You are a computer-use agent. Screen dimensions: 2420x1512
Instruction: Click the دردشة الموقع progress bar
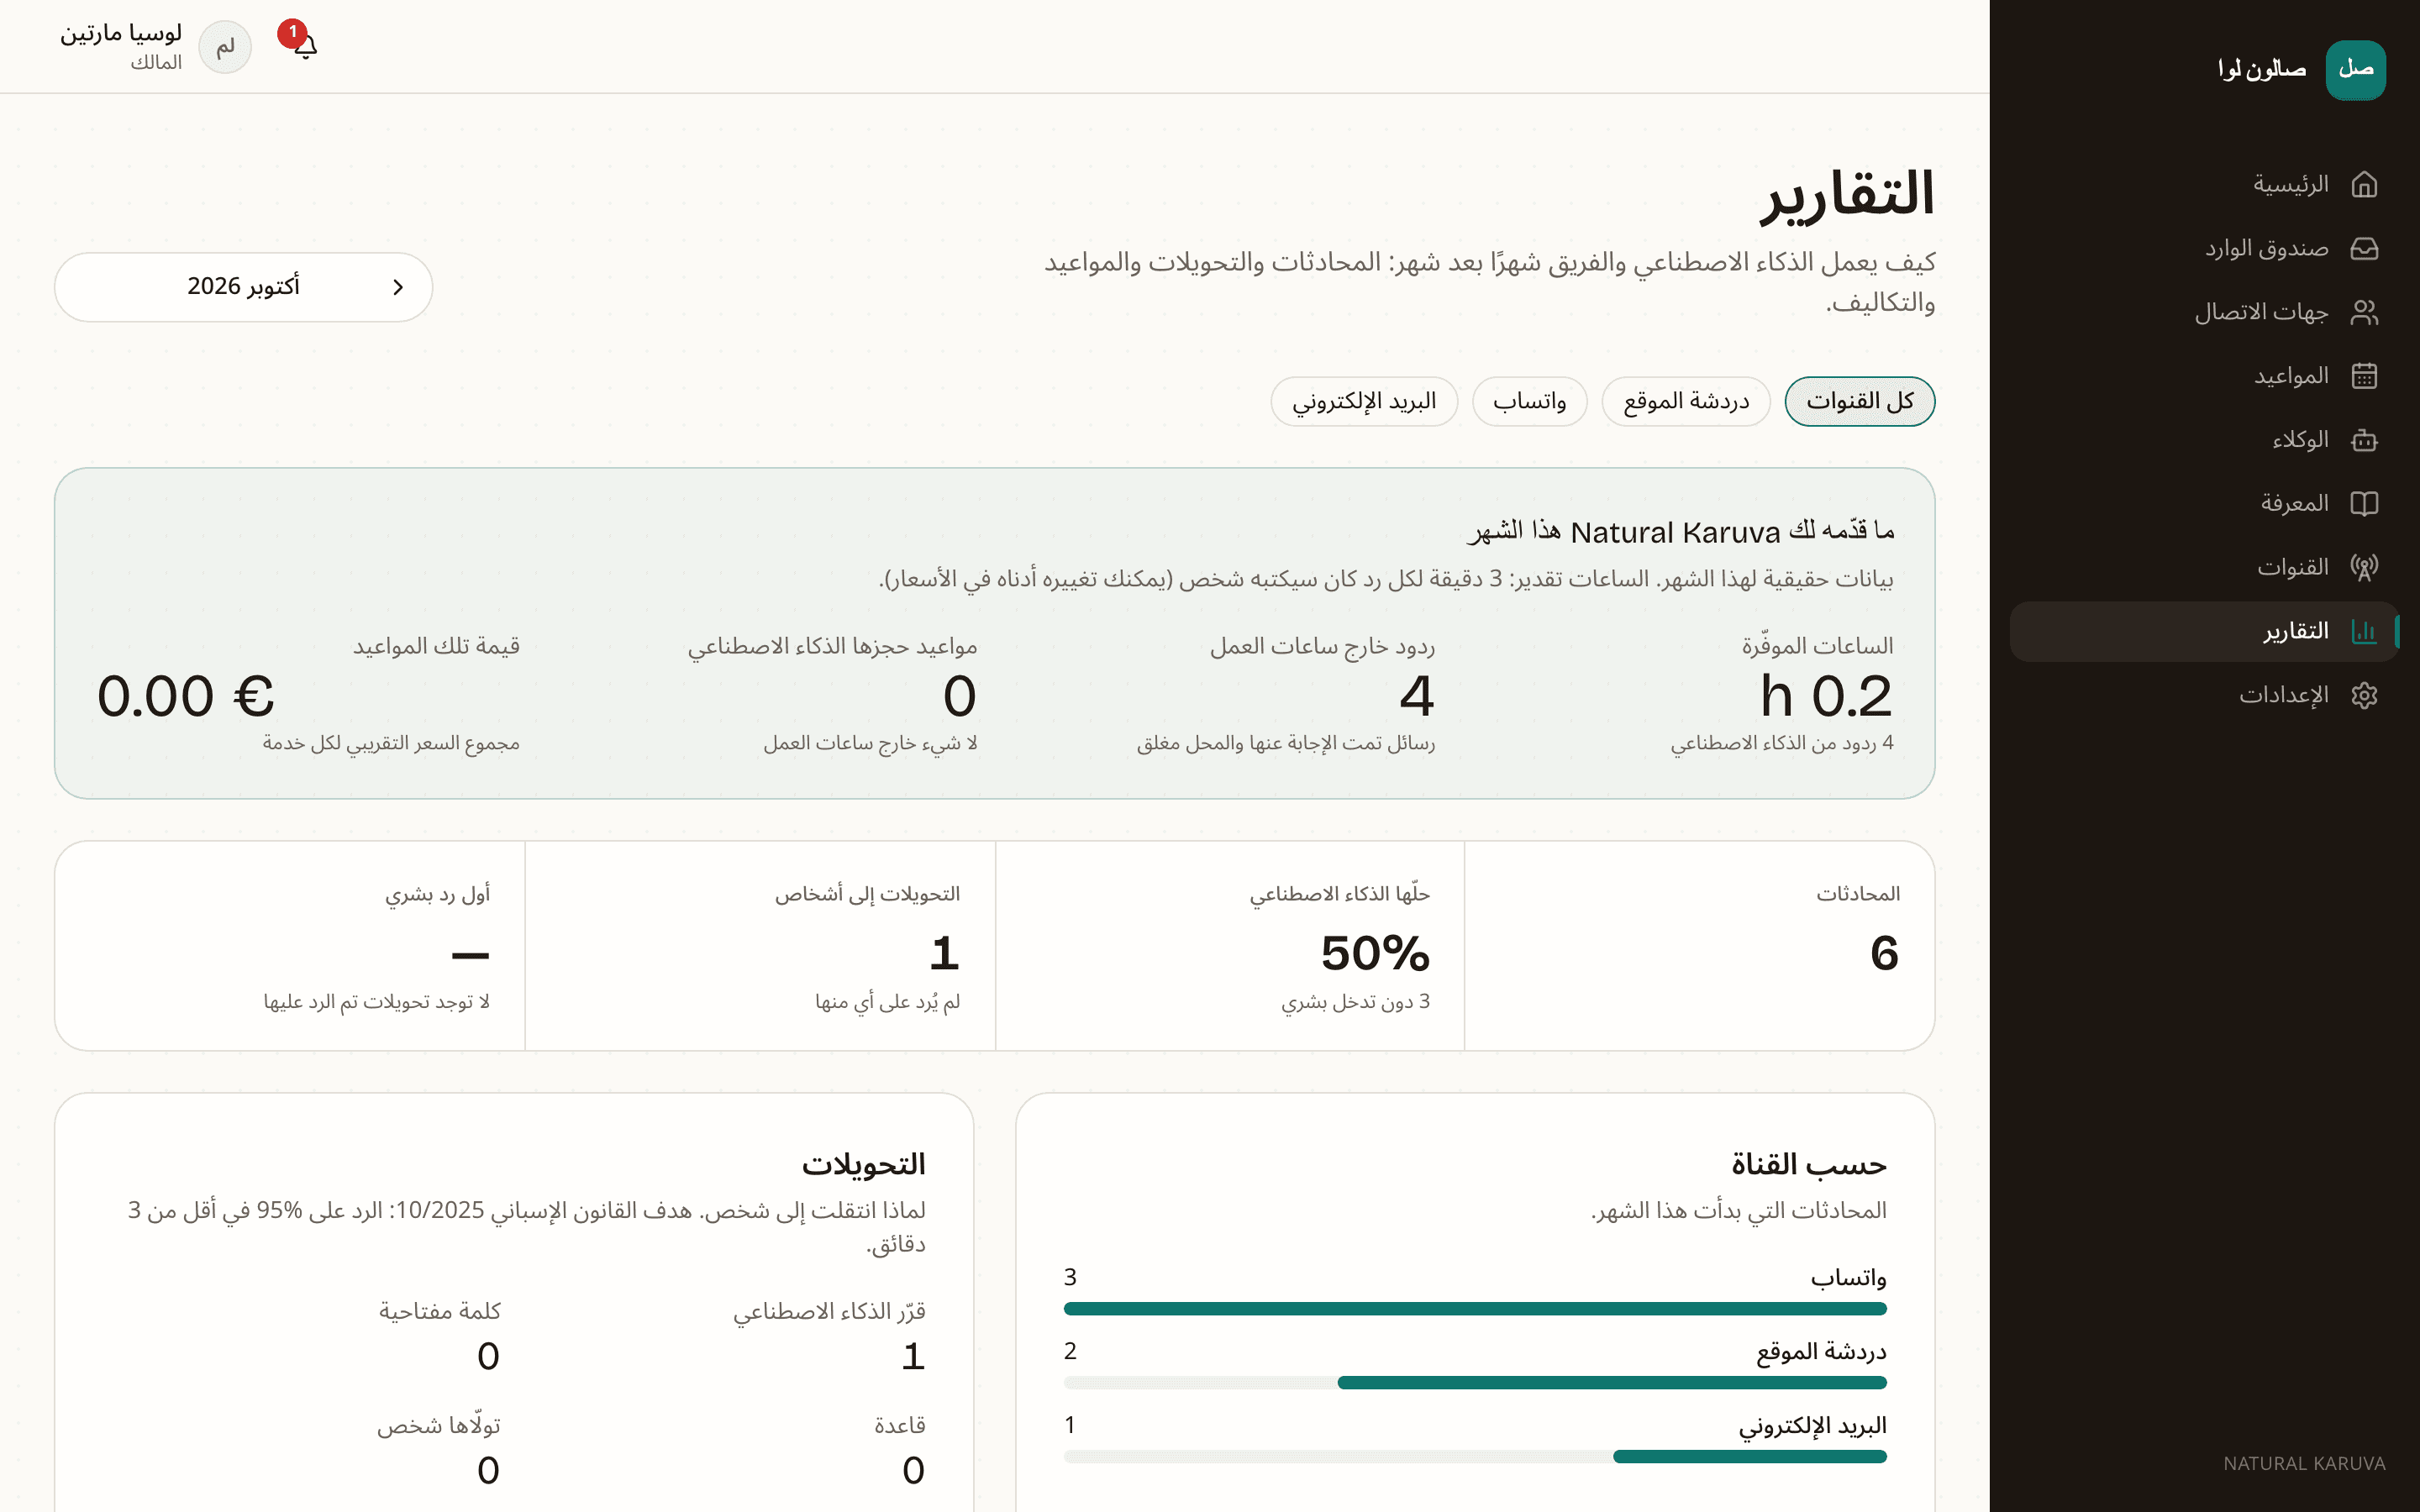(1475, 1383)
